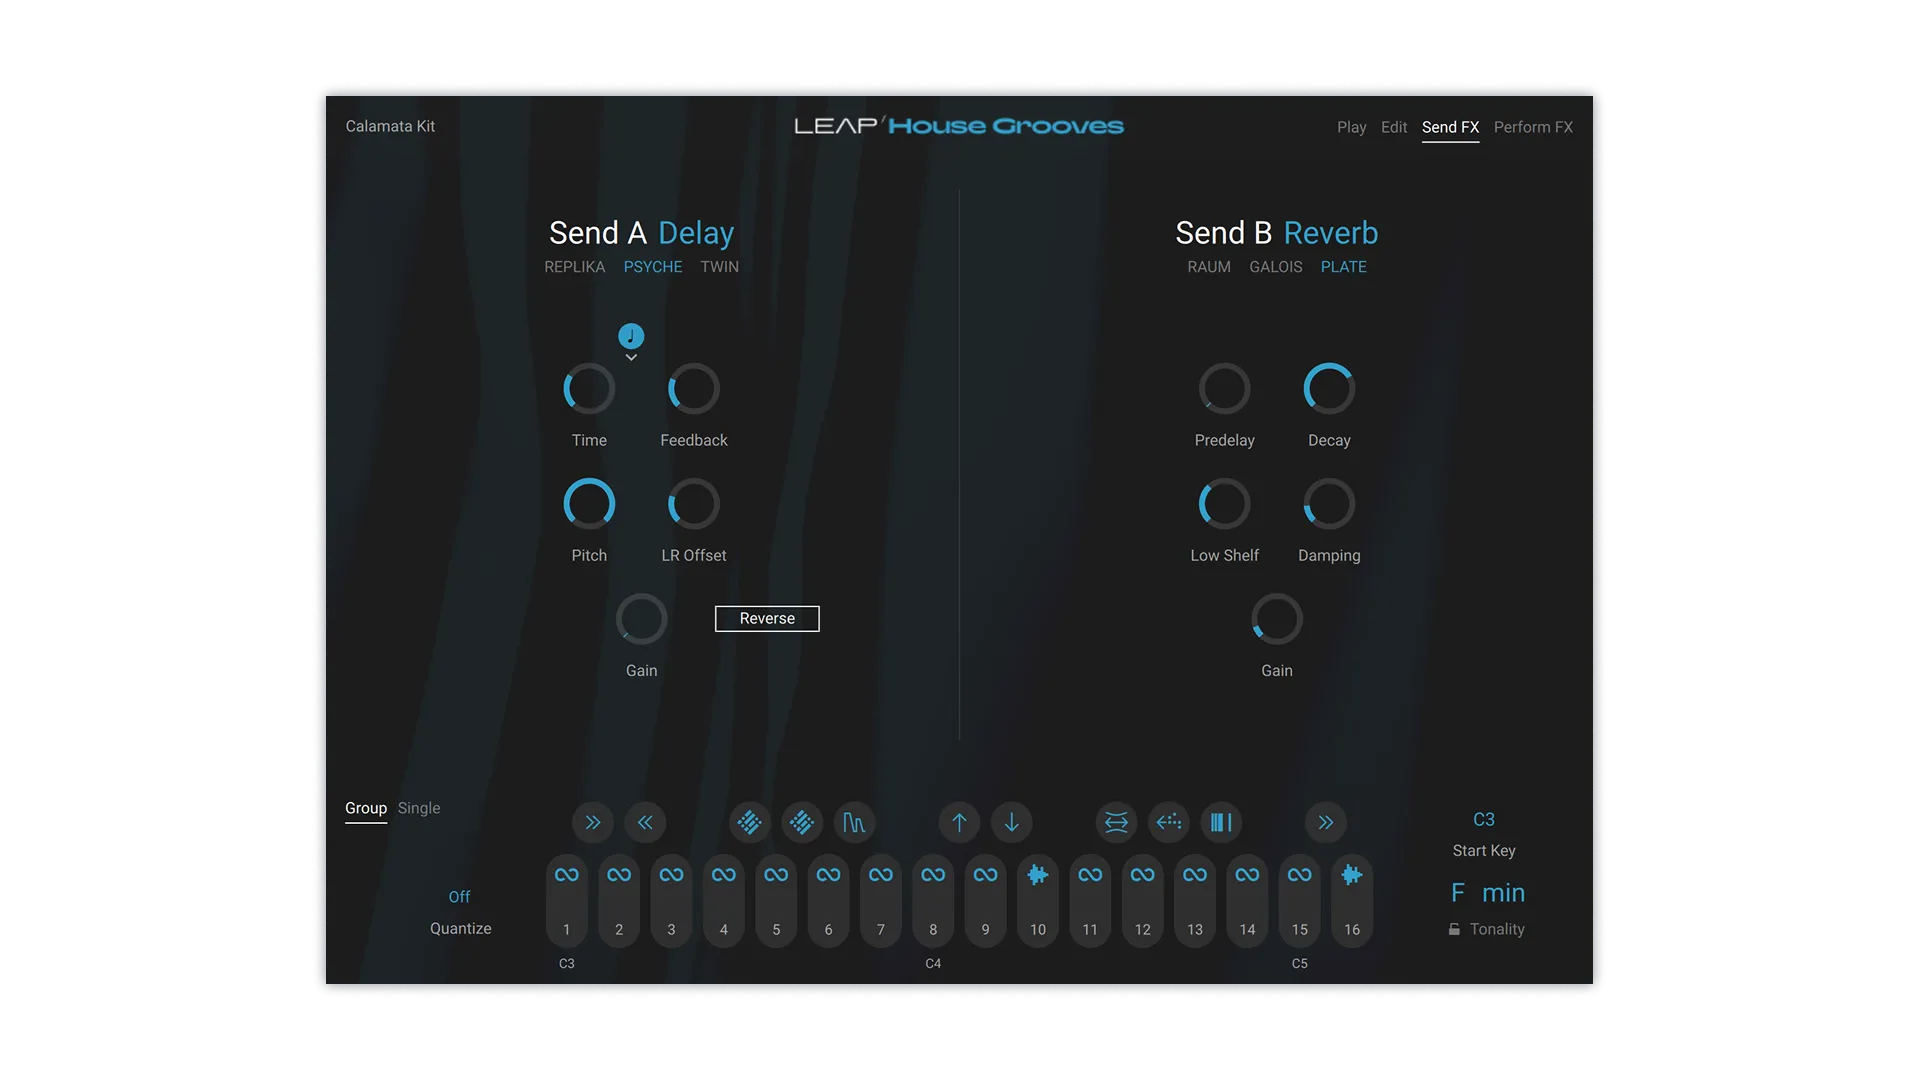
Task: Click the double left chevron icon
Action: [x=645, y=822]
